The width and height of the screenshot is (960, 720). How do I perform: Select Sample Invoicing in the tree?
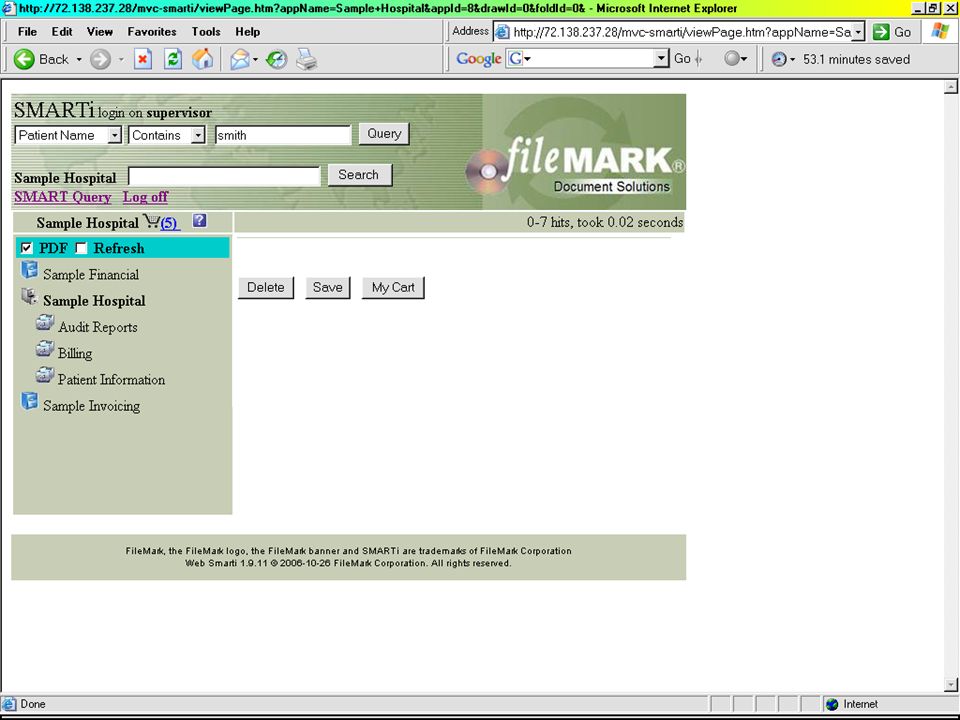pyautogui.click(x=91, y=406)
